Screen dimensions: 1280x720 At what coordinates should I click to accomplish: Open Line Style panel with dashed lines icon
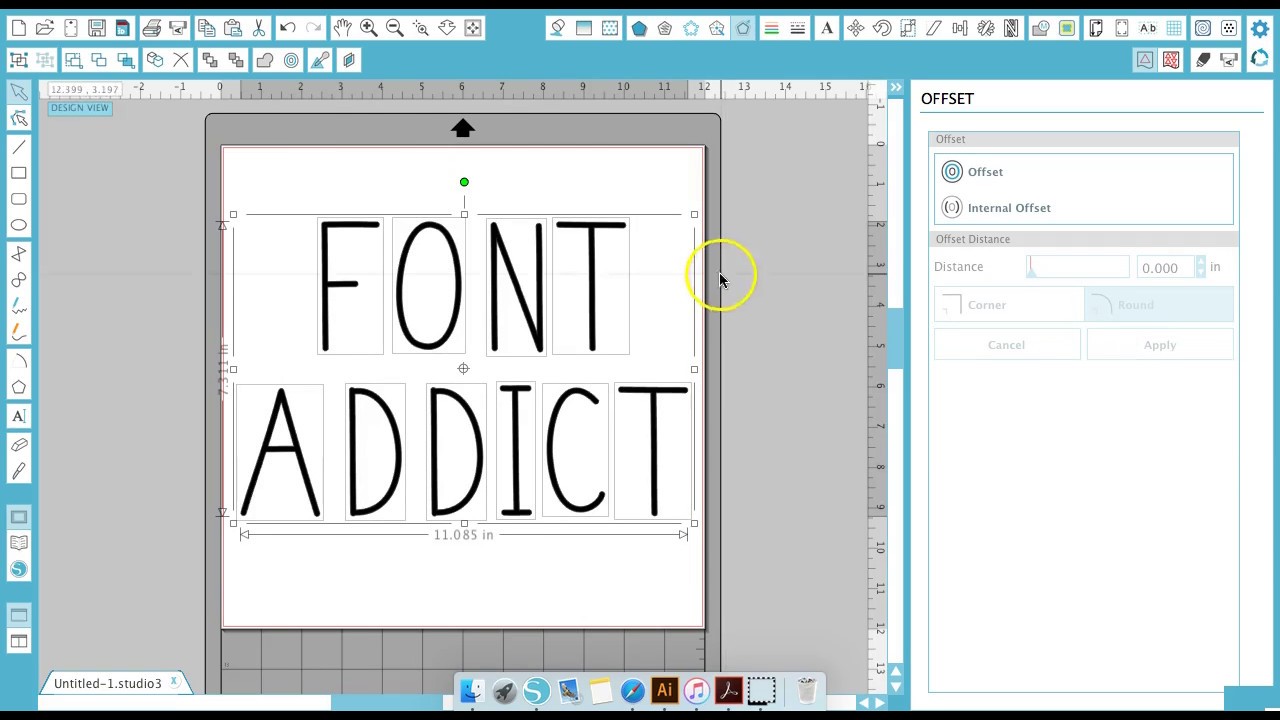click(798, 28)
